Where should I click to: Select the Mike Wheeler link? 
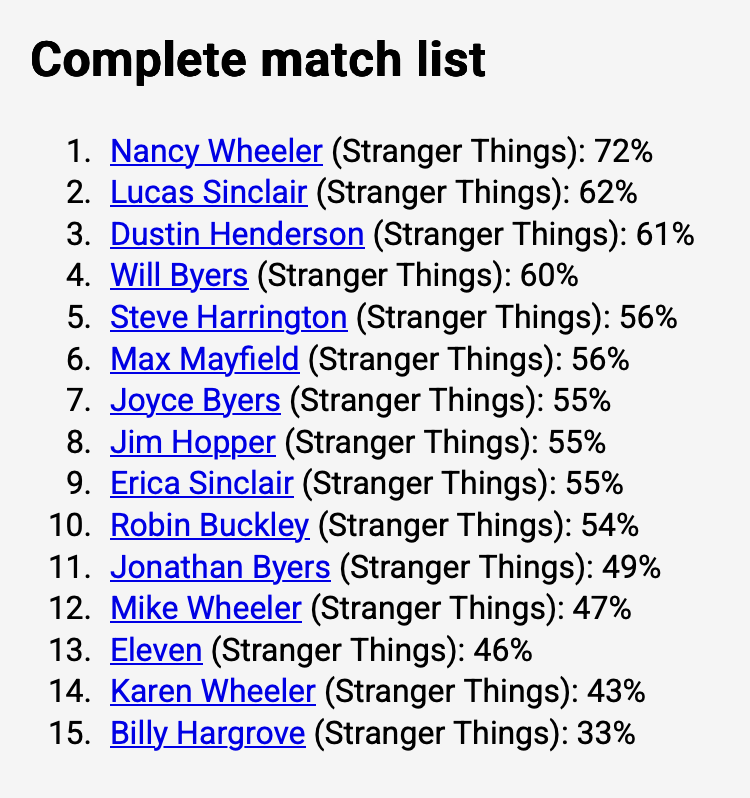(206, 608)
